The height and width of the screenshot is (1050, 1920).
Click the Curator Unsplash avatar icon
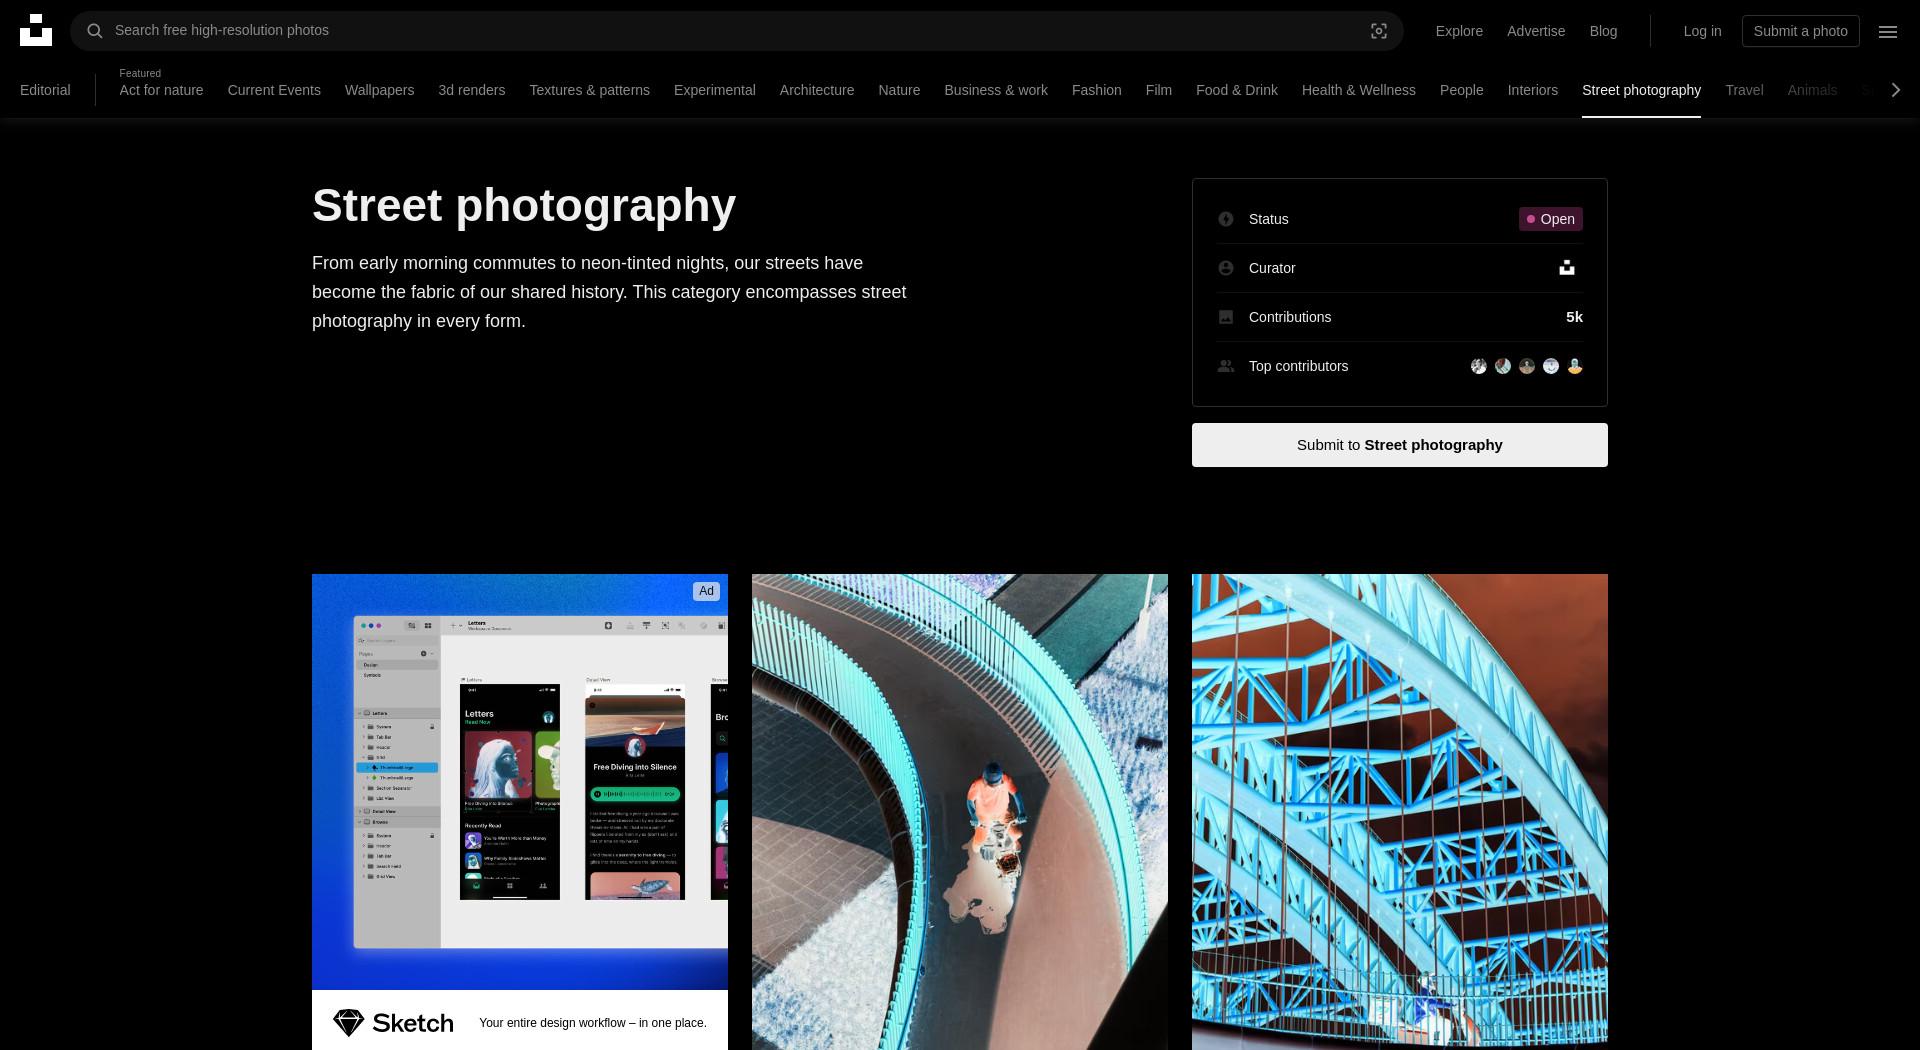1567,268
